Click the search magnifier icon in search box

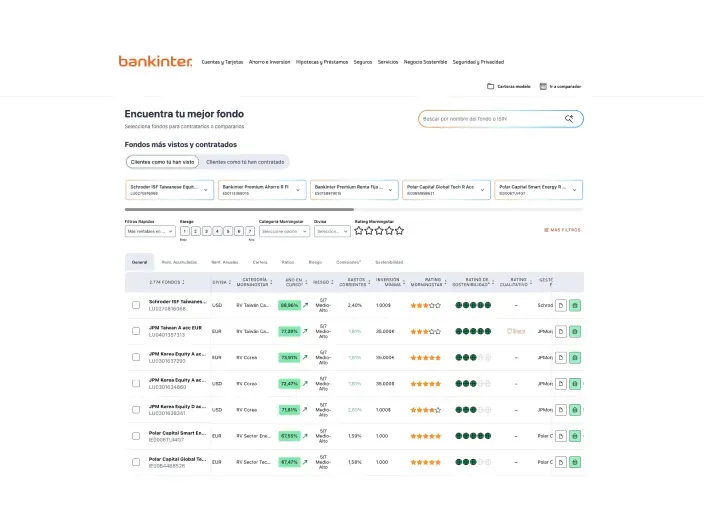click(569, 119)
